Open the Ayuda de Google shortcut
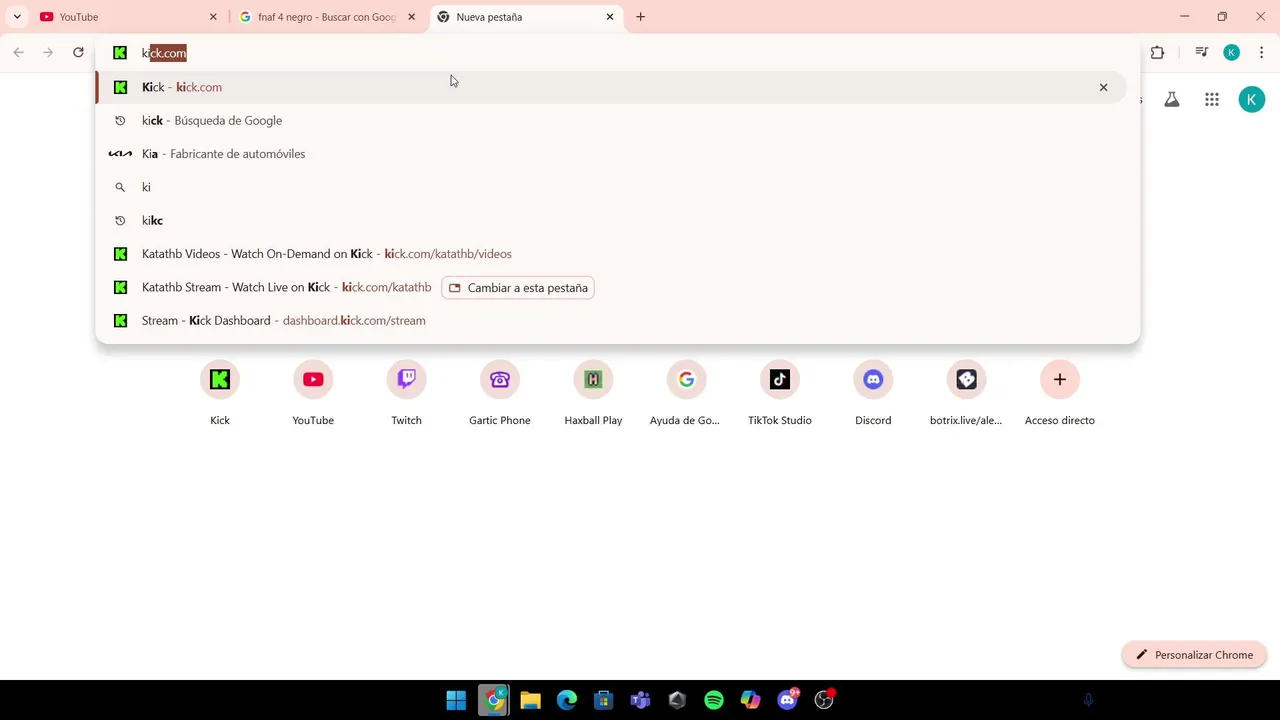This screenshot has height=720, width=1280. tap(686, 393)
